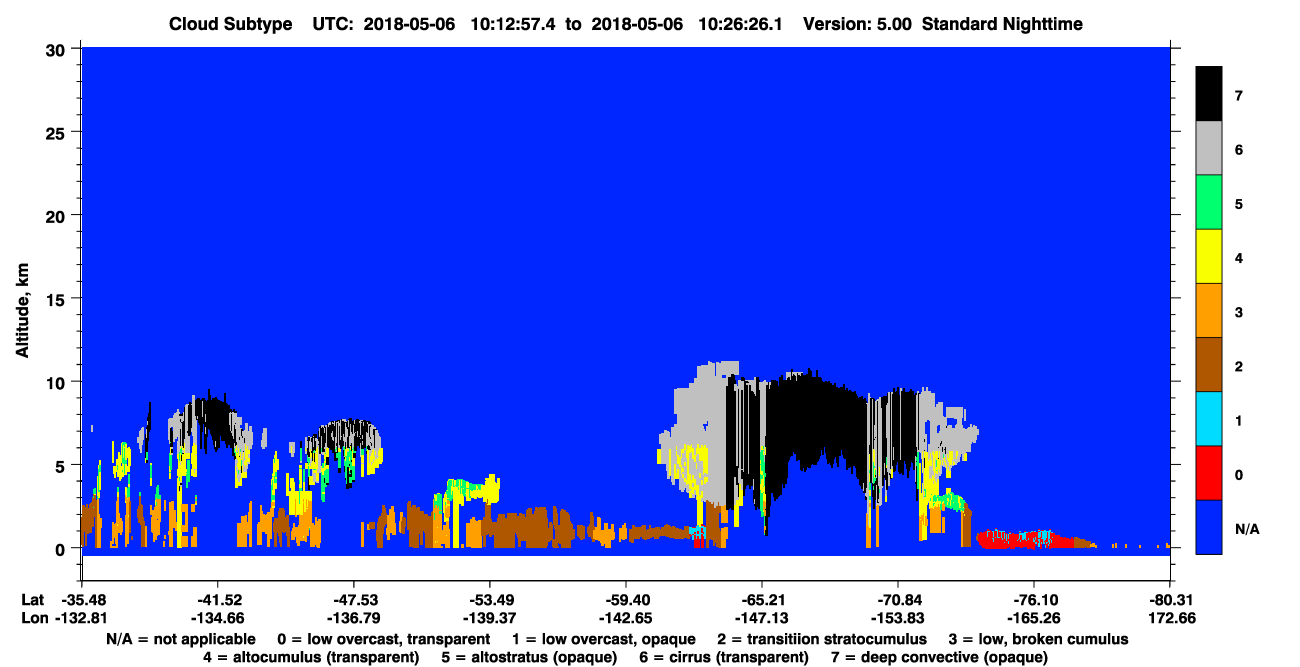This screenshot has height=667, width=1300.
Task: Pick the cyan legend swatch for class 1
Action: (x=1209, y=419)
